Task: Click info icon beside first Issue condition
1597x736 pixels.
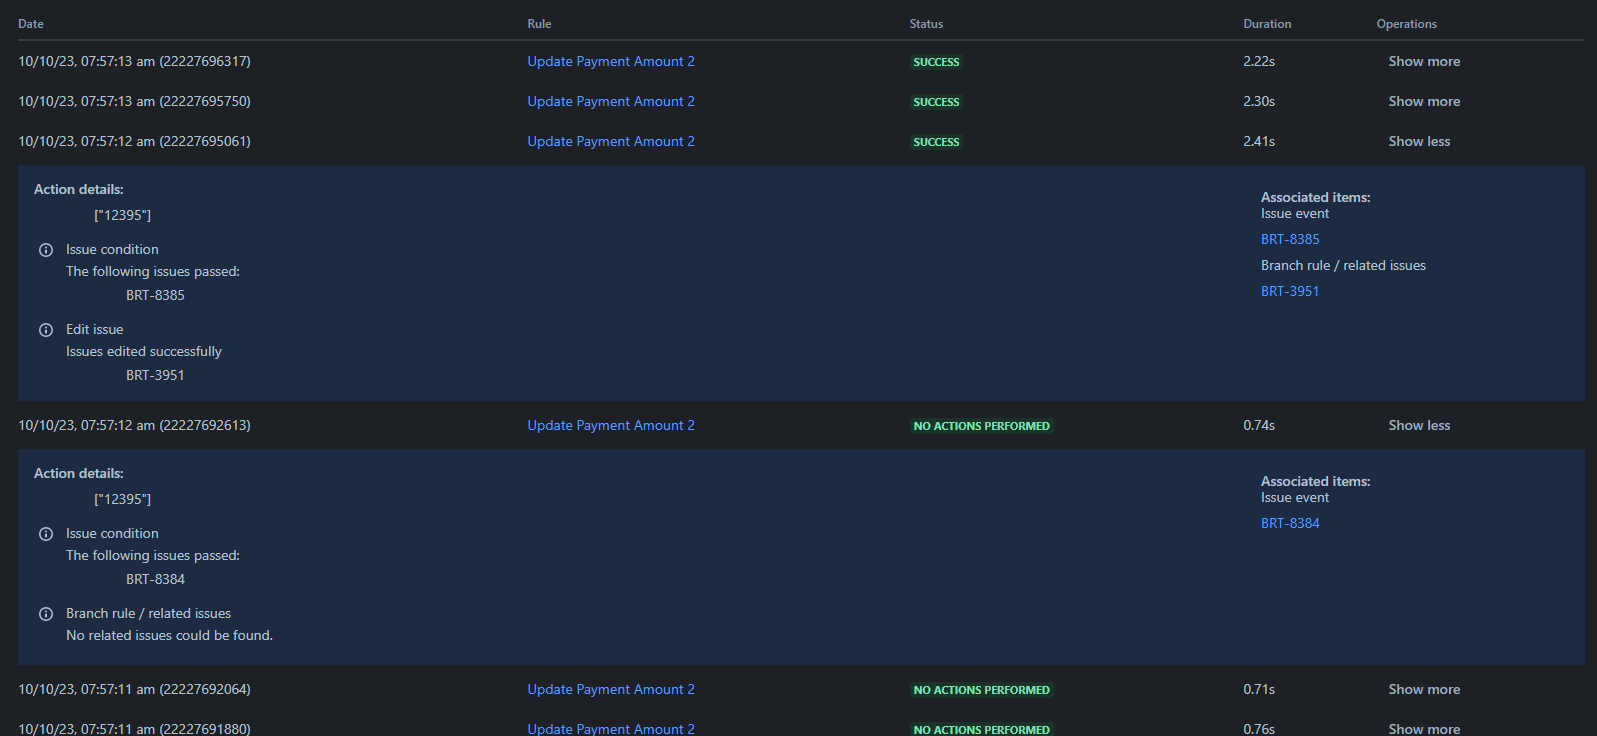Action: (x=46, y=250)
